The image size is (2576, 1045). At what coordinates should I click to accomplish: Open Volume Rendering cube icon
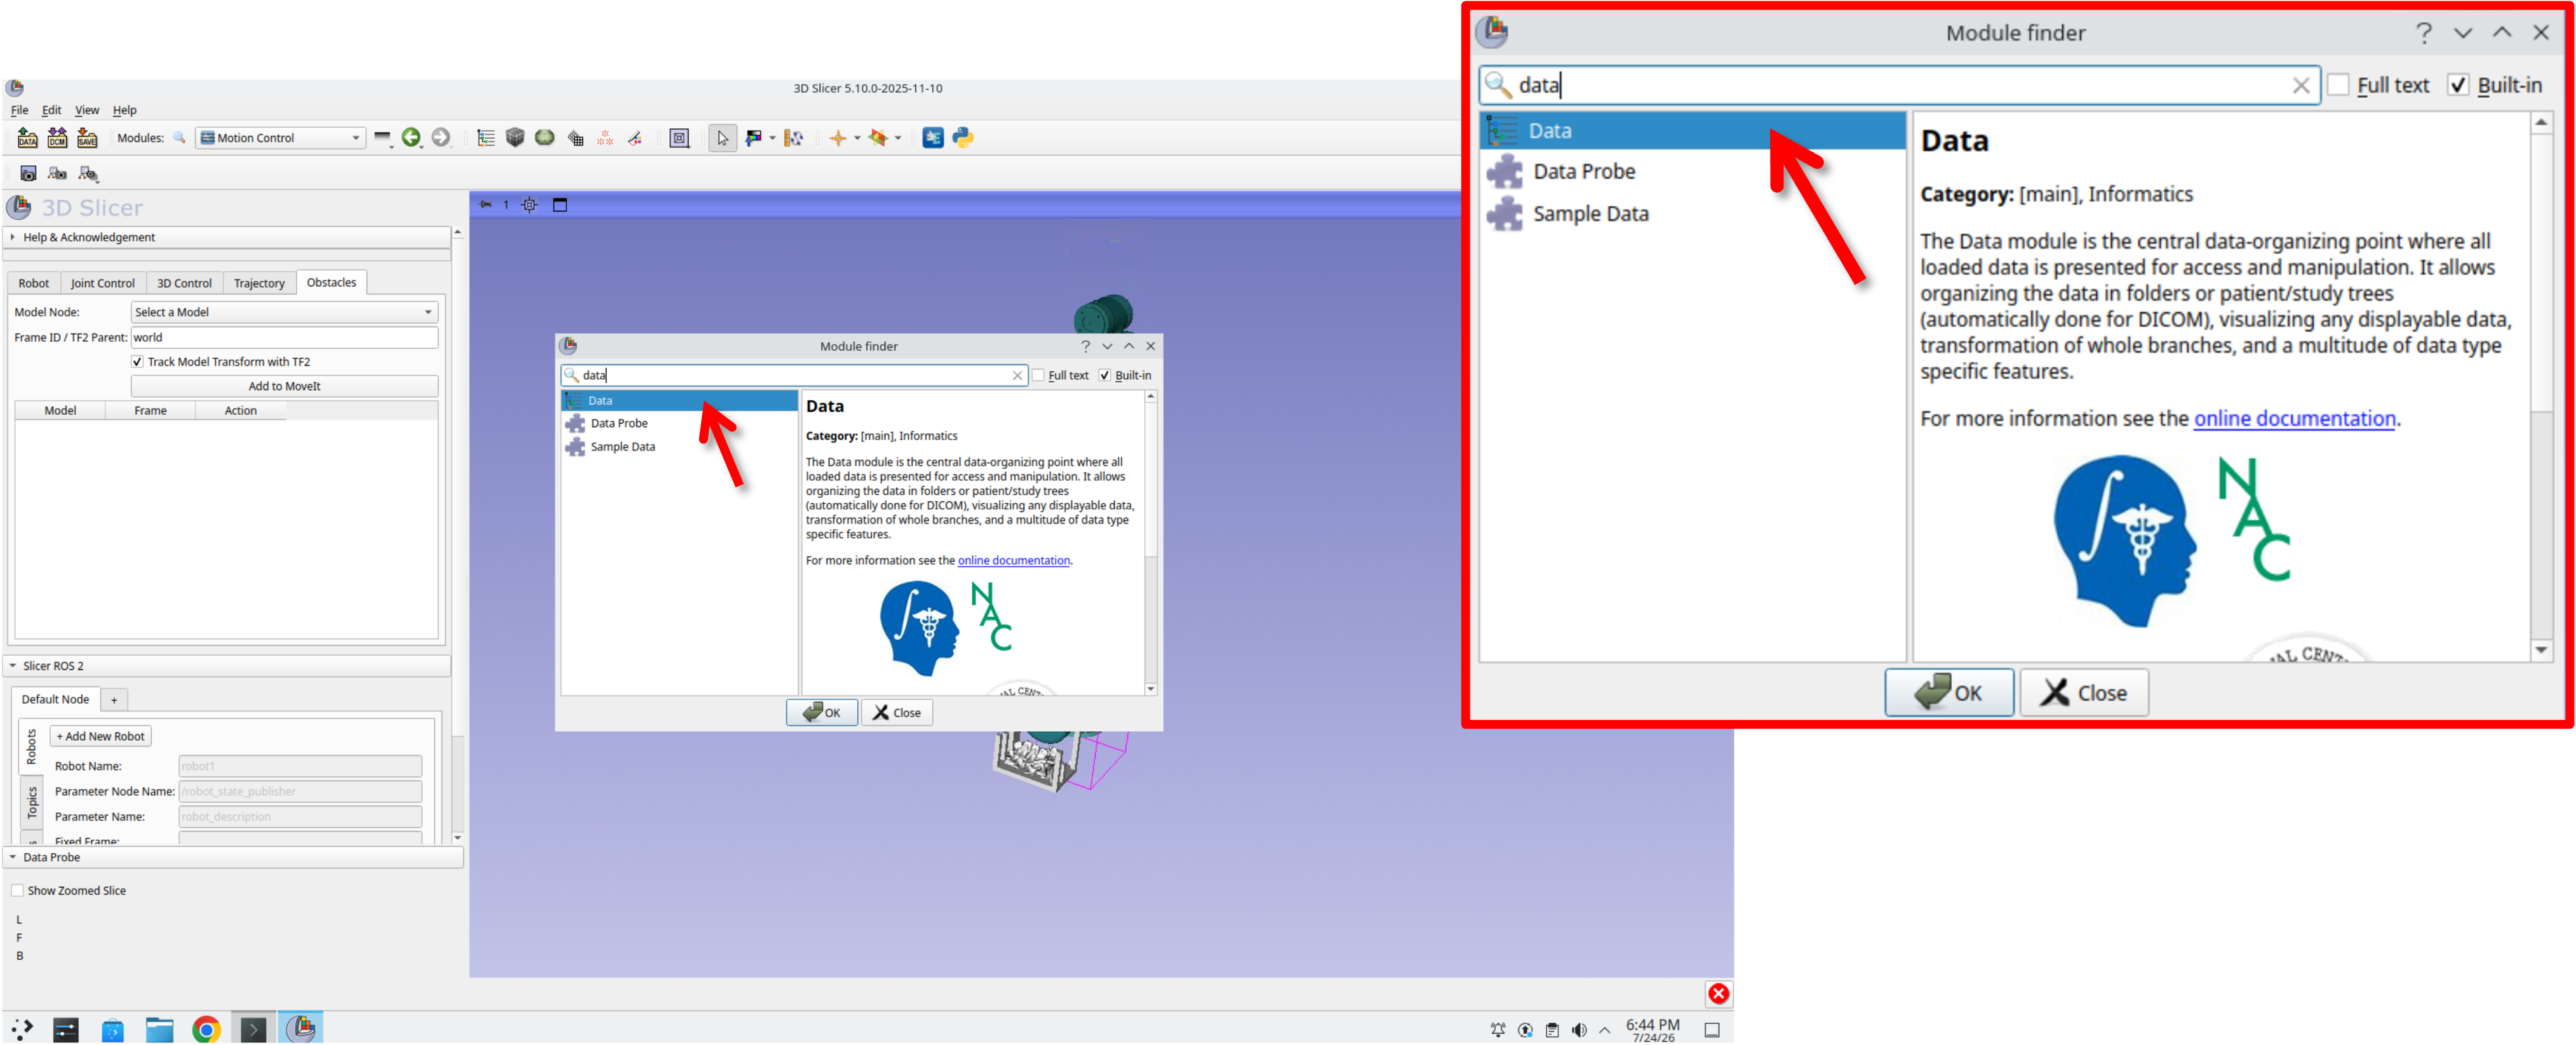point(515,138)
